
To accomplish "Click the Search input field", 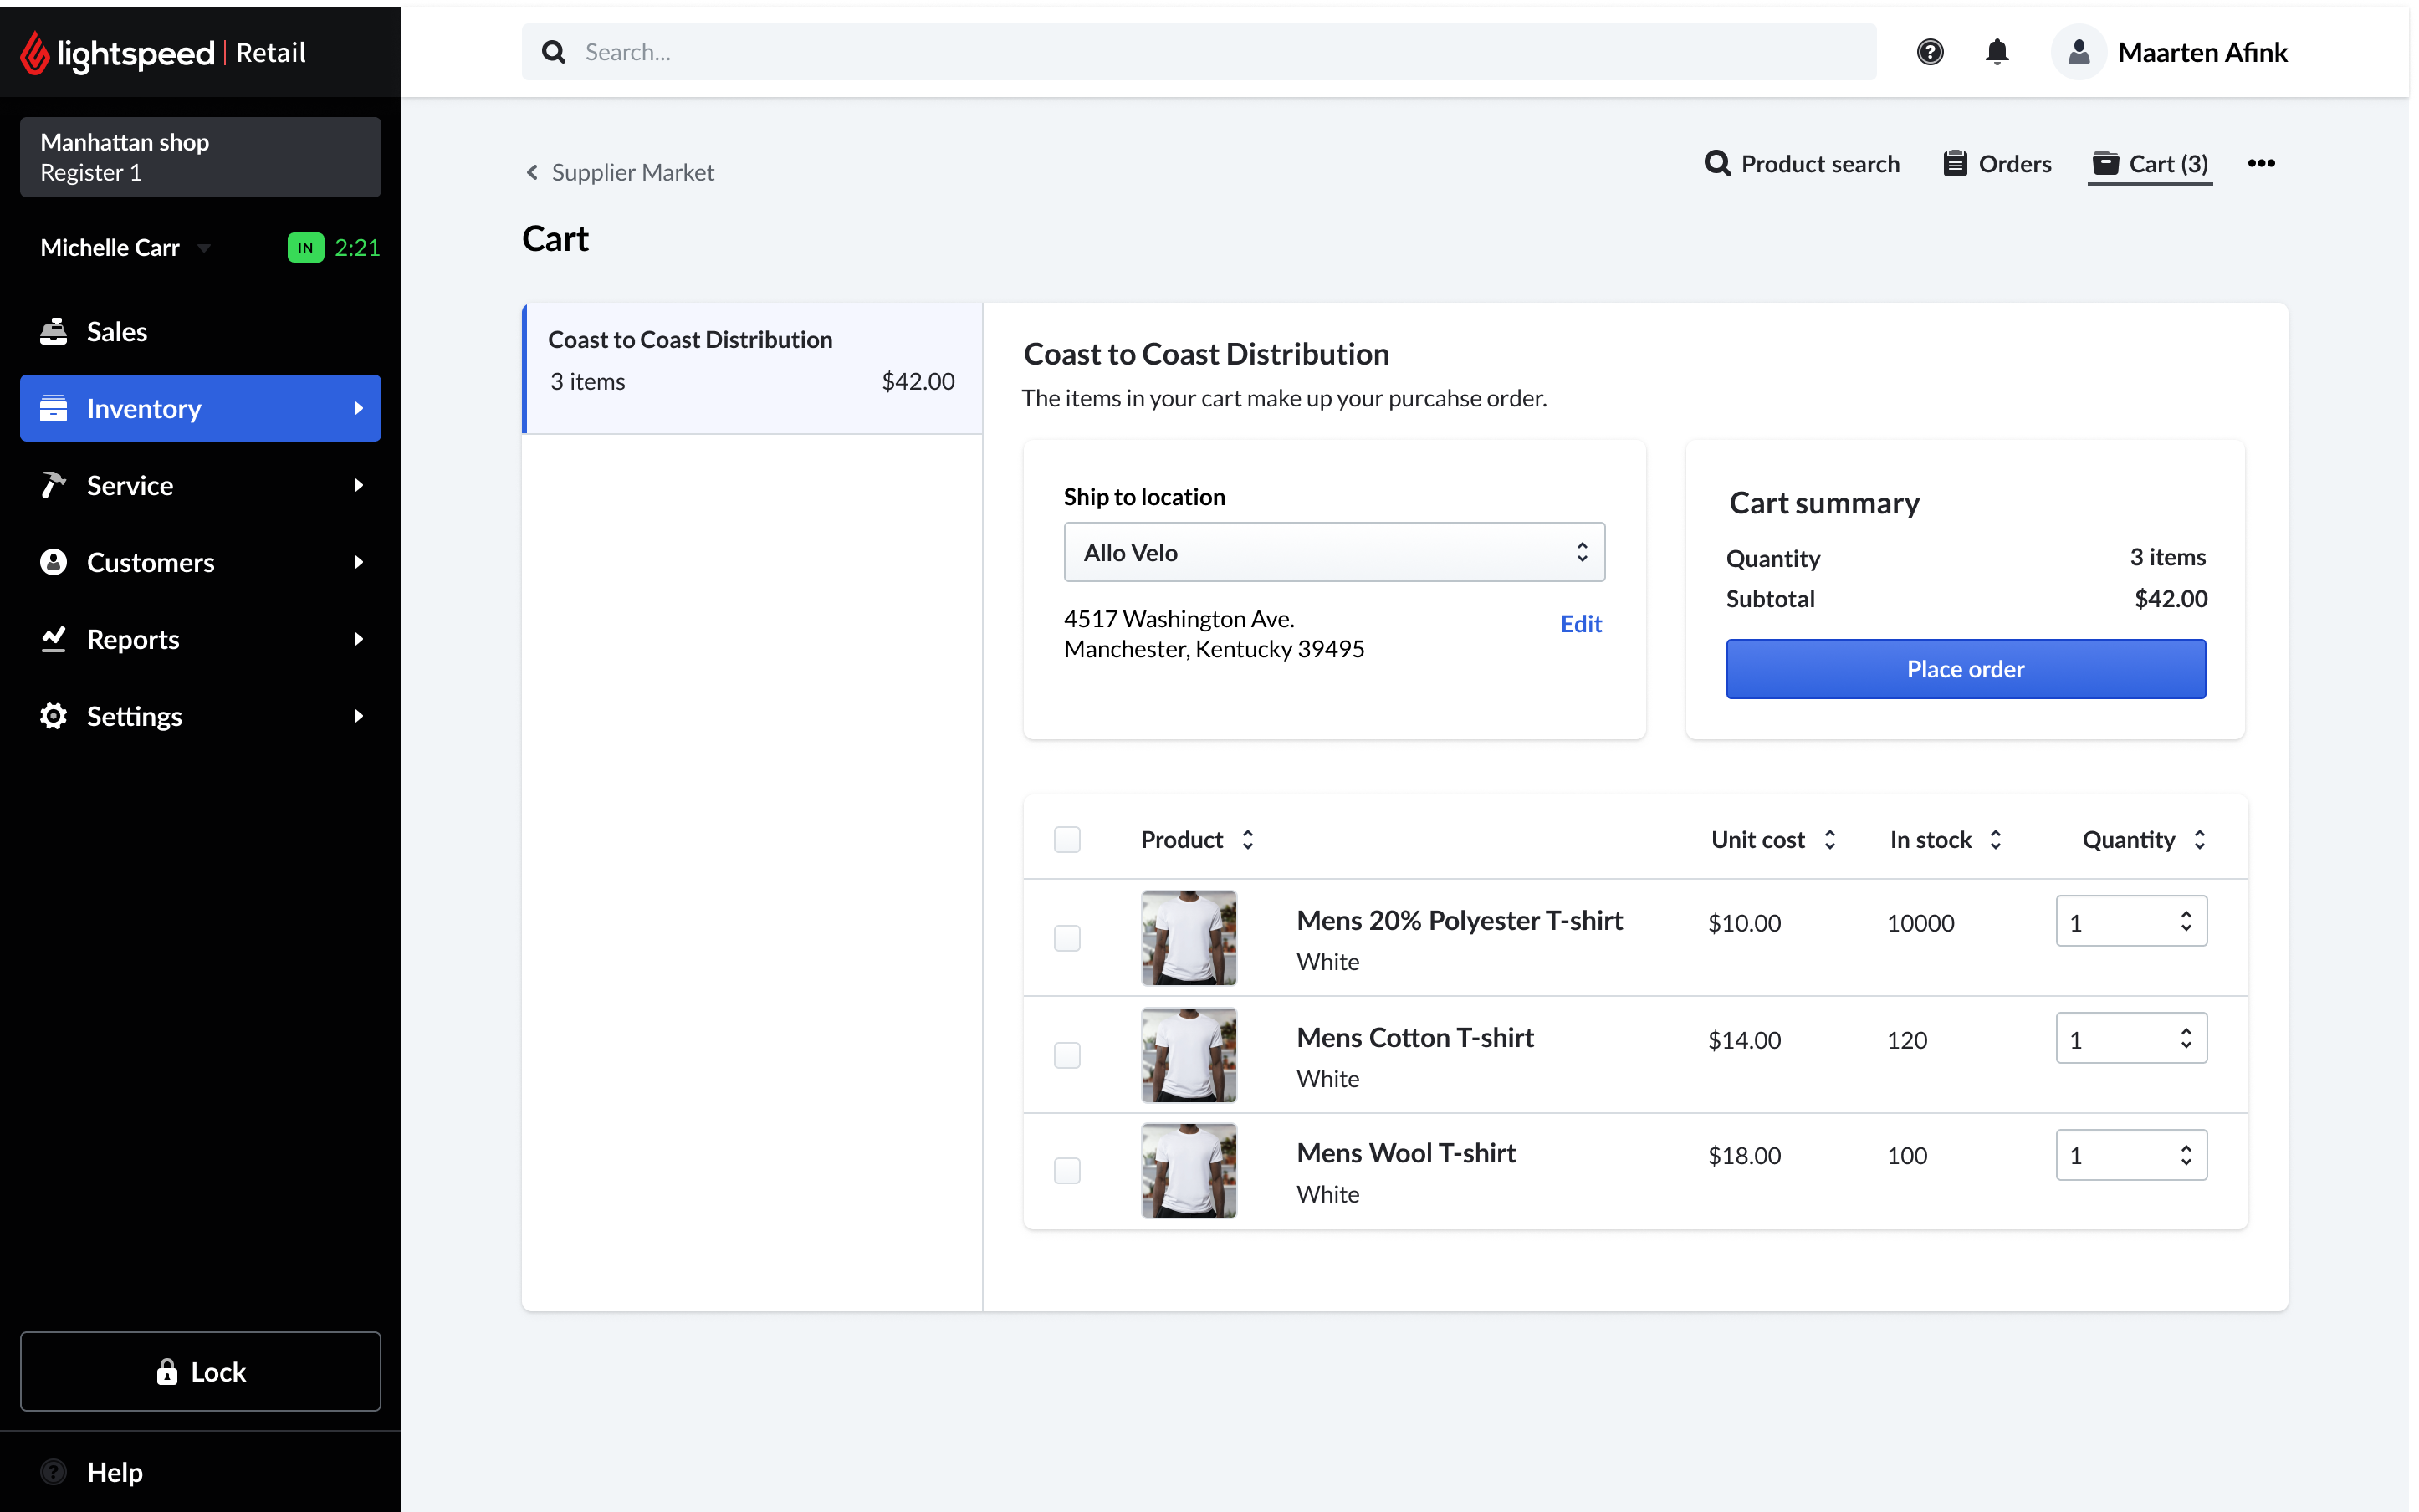I will click(1199, 52).
